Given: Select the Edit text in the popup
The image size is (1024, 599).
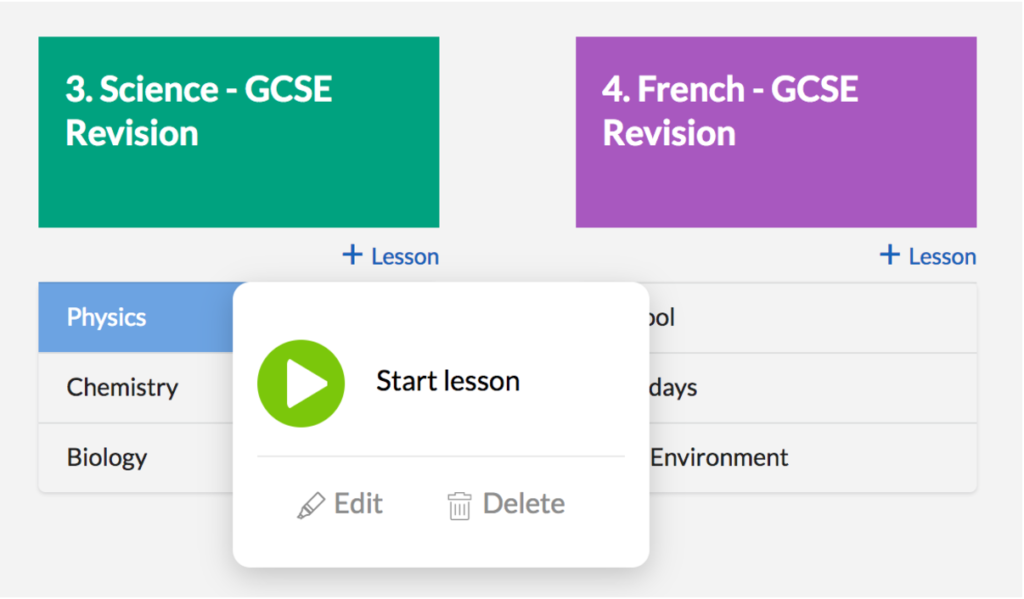Looking at the screenshot, I should [x=358, y=503].
